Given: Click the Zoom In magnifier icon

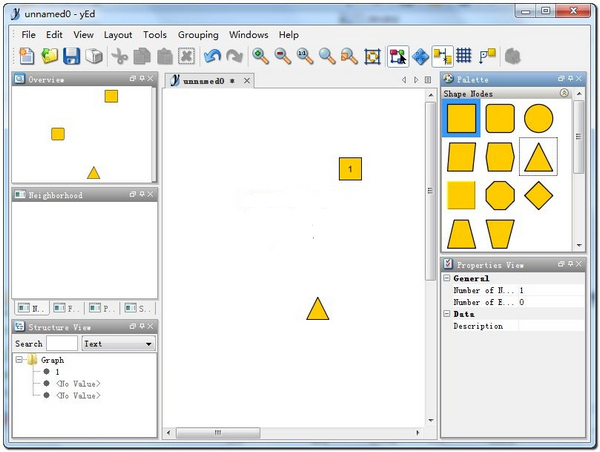Looking at the screenshot, I should (260, 57).
